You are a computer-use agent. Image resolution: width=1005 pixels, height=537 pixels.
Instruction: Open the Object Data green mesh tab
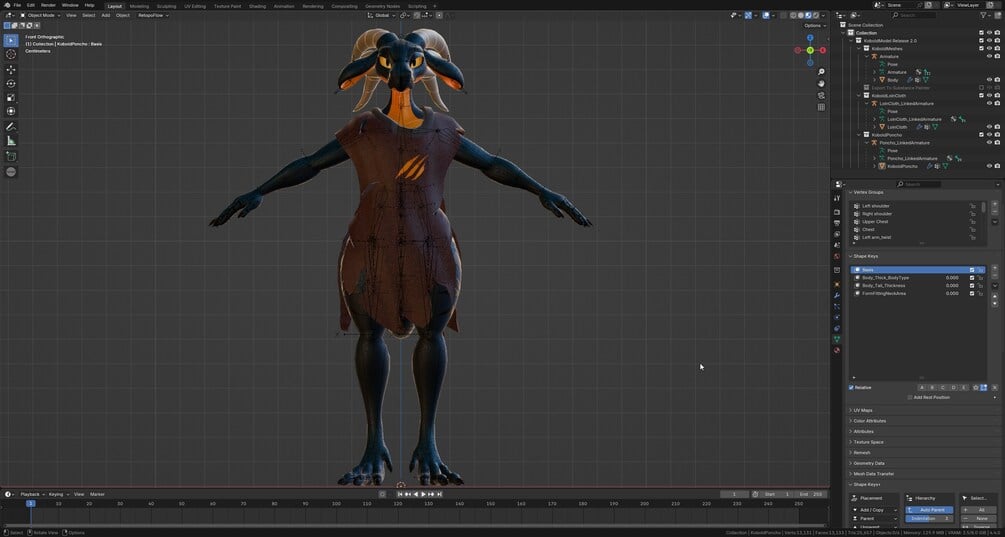[836, 339]
